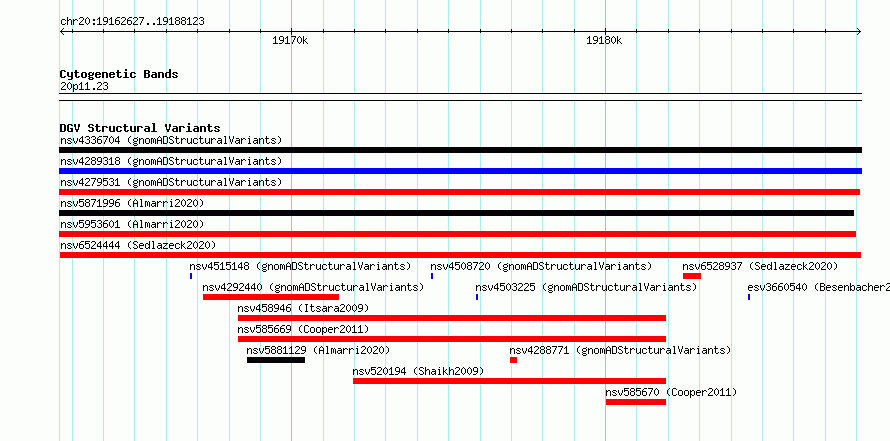Select the small blue esv3660540 marker
The image size is (890, 441).
(749, 297)
